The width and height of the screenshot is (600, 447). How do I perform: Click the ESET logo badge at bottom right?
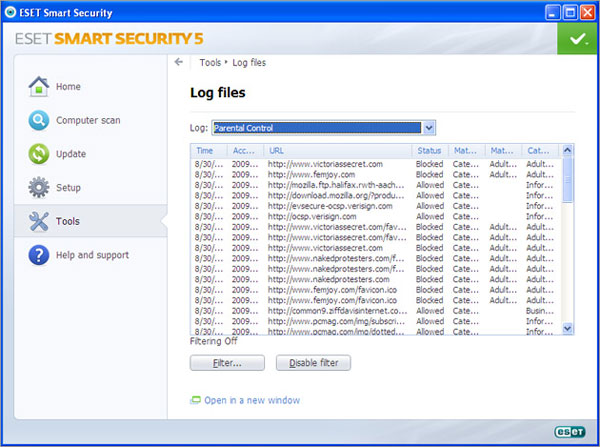(x=569, y=432)
